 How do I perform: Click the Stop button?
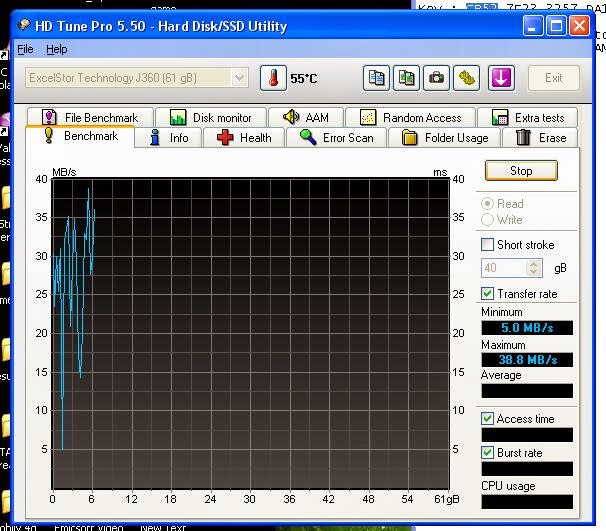(521, 170)
